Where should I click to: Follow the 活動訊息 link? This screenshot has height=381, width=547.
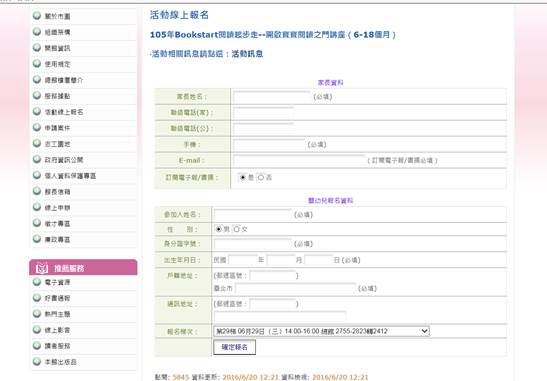coord(247,54)
